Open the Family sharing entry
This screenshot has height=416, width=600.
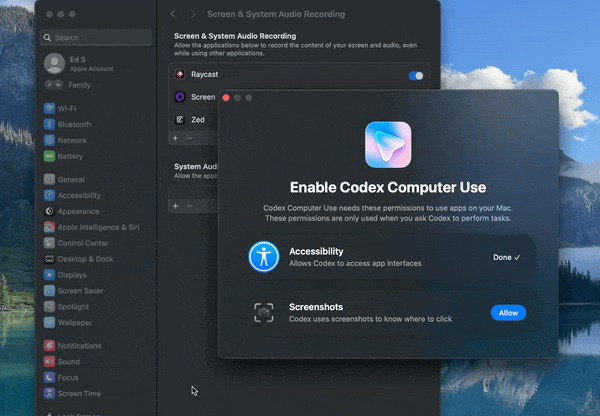coord(80,86)
